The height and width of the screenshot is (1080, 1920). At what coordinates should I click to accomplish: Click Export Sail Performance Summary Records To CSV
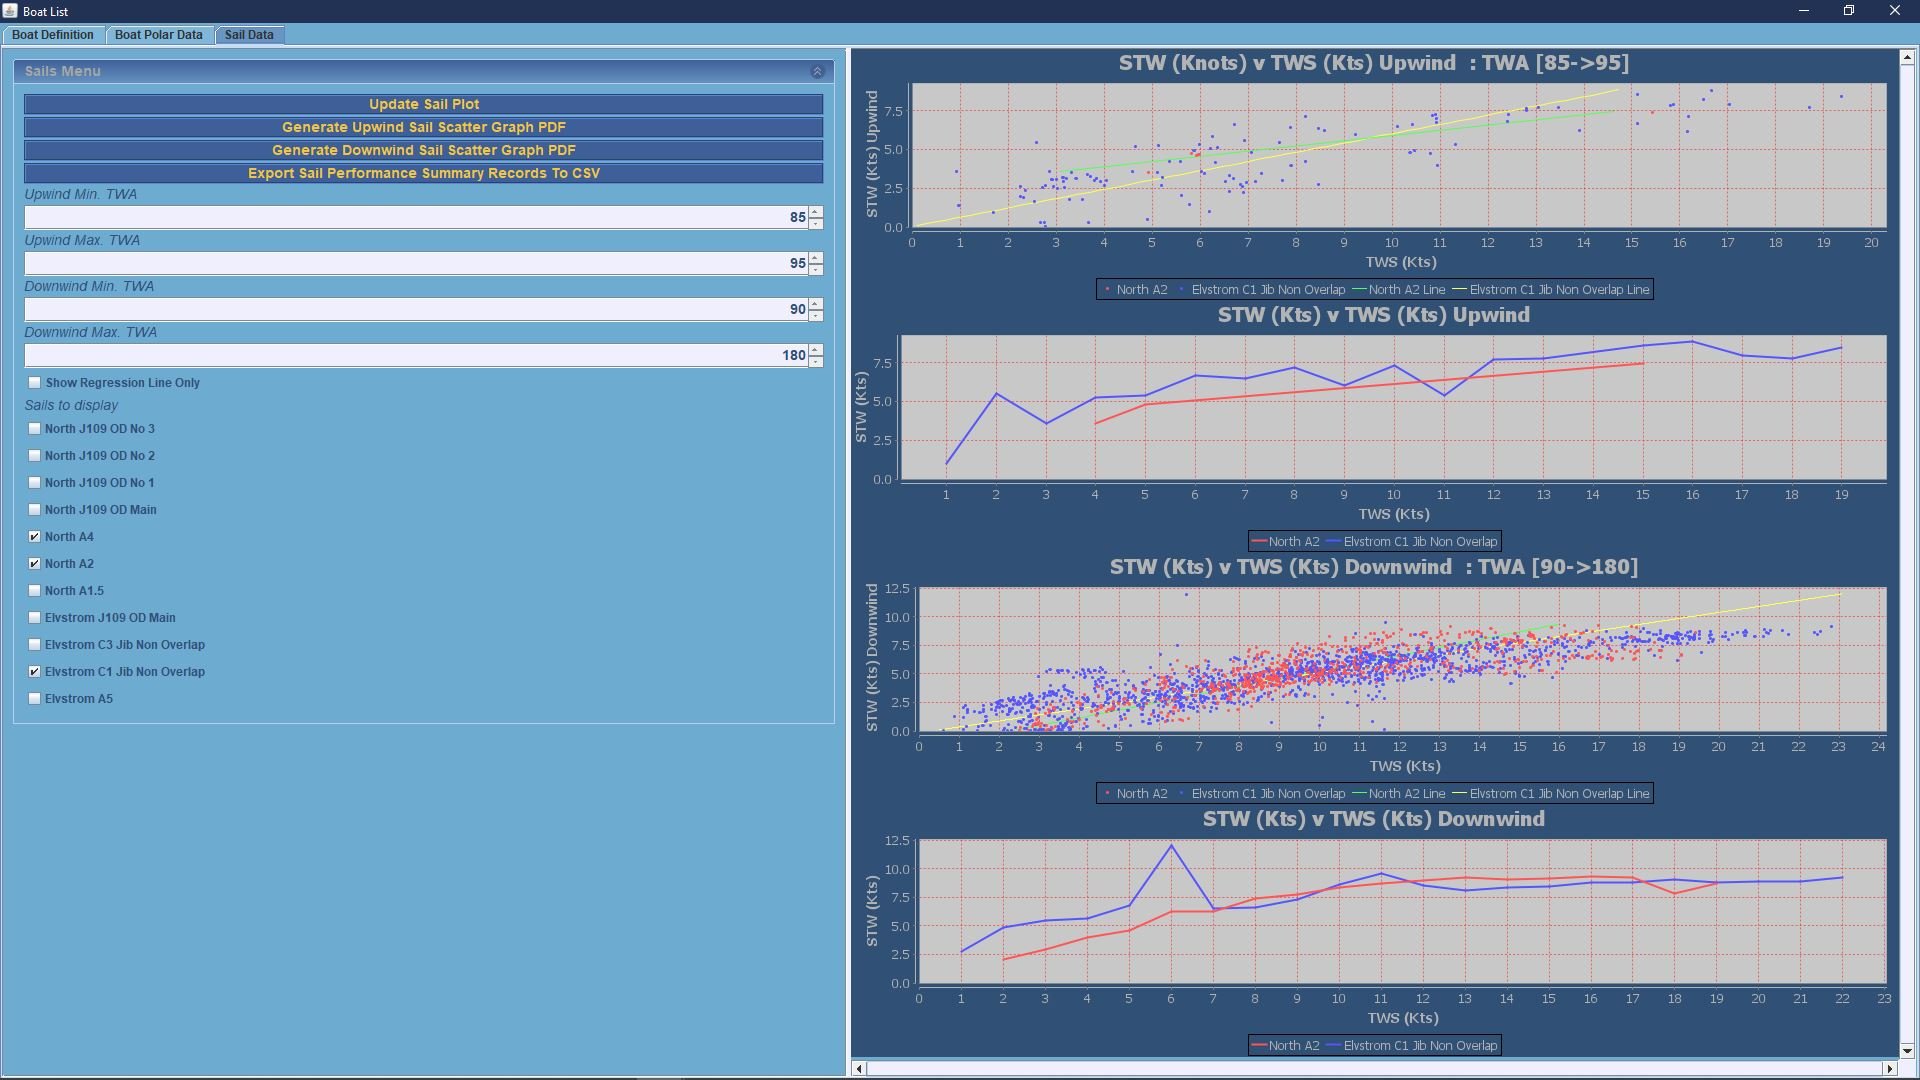(423, 173)
